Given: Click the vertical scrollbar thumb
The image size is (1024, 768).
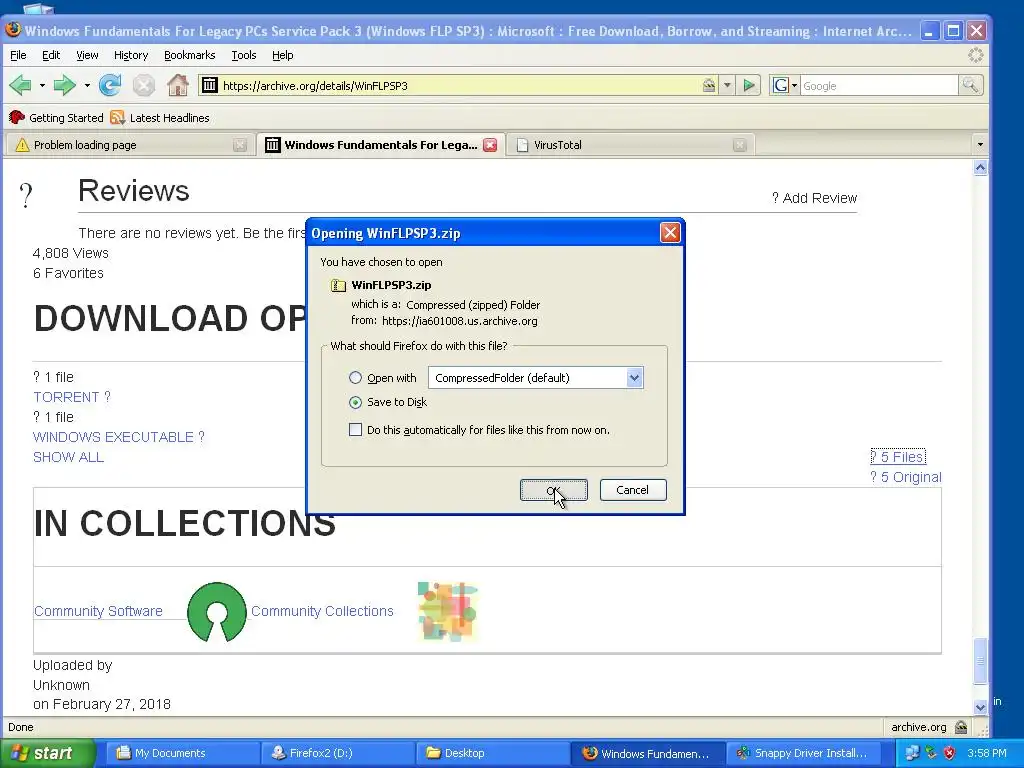Looking at the screenshot, I should click(980, 660).
